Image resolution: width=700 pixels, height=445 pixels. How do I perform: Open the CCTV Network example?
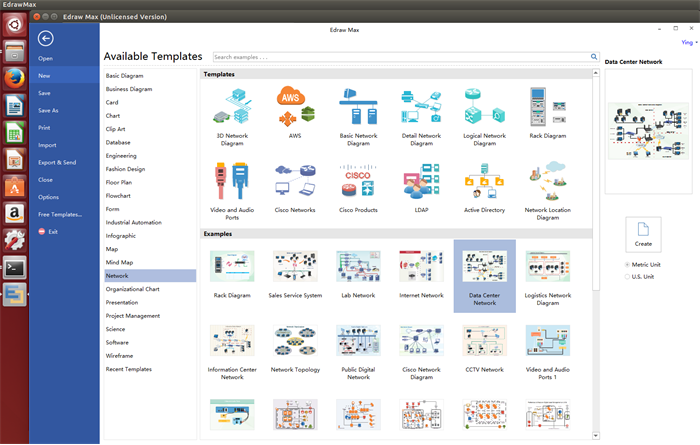click(x=484, y=340)
